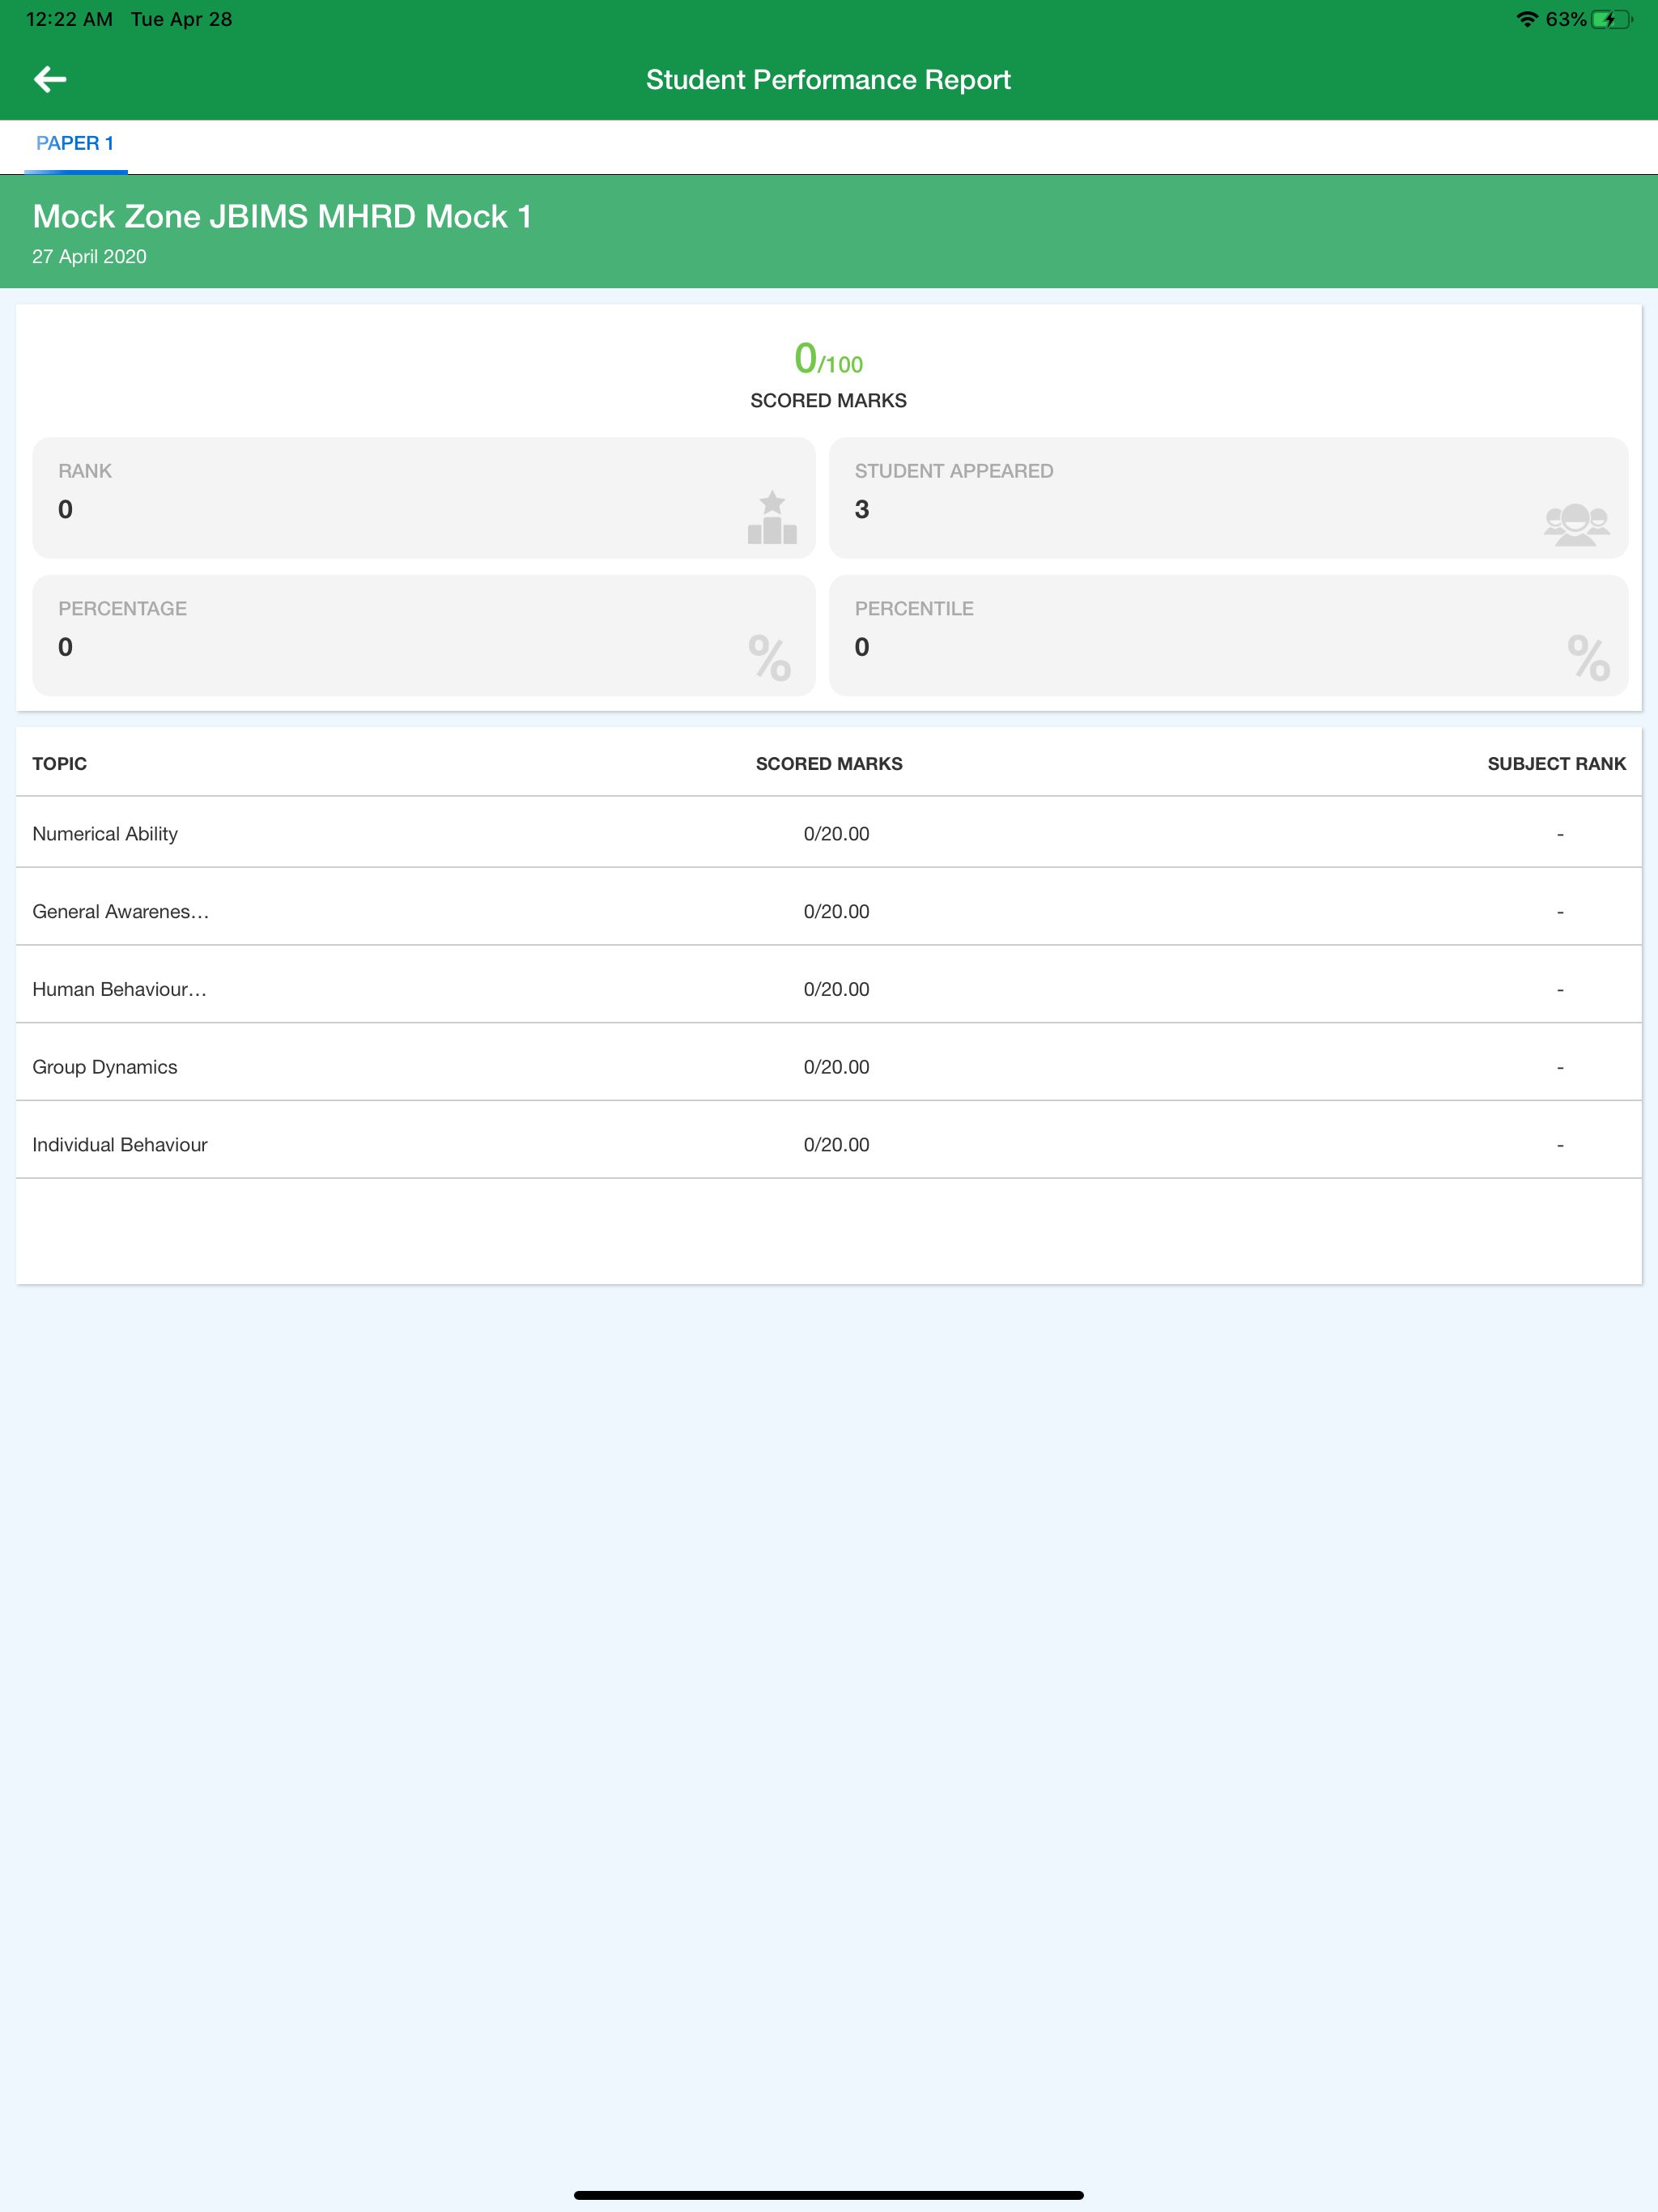Tap the PERCENTILE card label
The width and height of the screenshot is (1658, 2212).
pyautogui.click(x=914, y=609)
